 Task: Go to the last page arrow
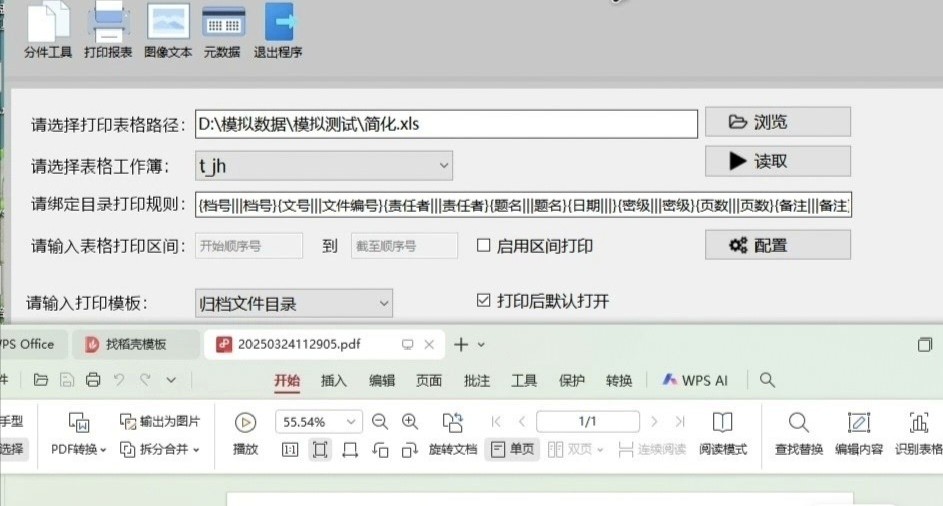click(680, 422)
